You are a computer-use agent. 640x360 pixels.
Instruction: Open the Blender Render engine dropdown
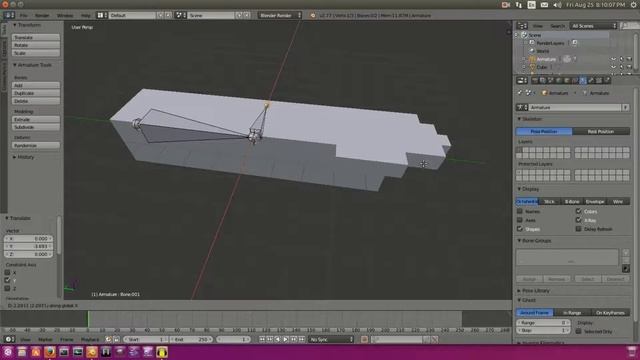[280, 15]
